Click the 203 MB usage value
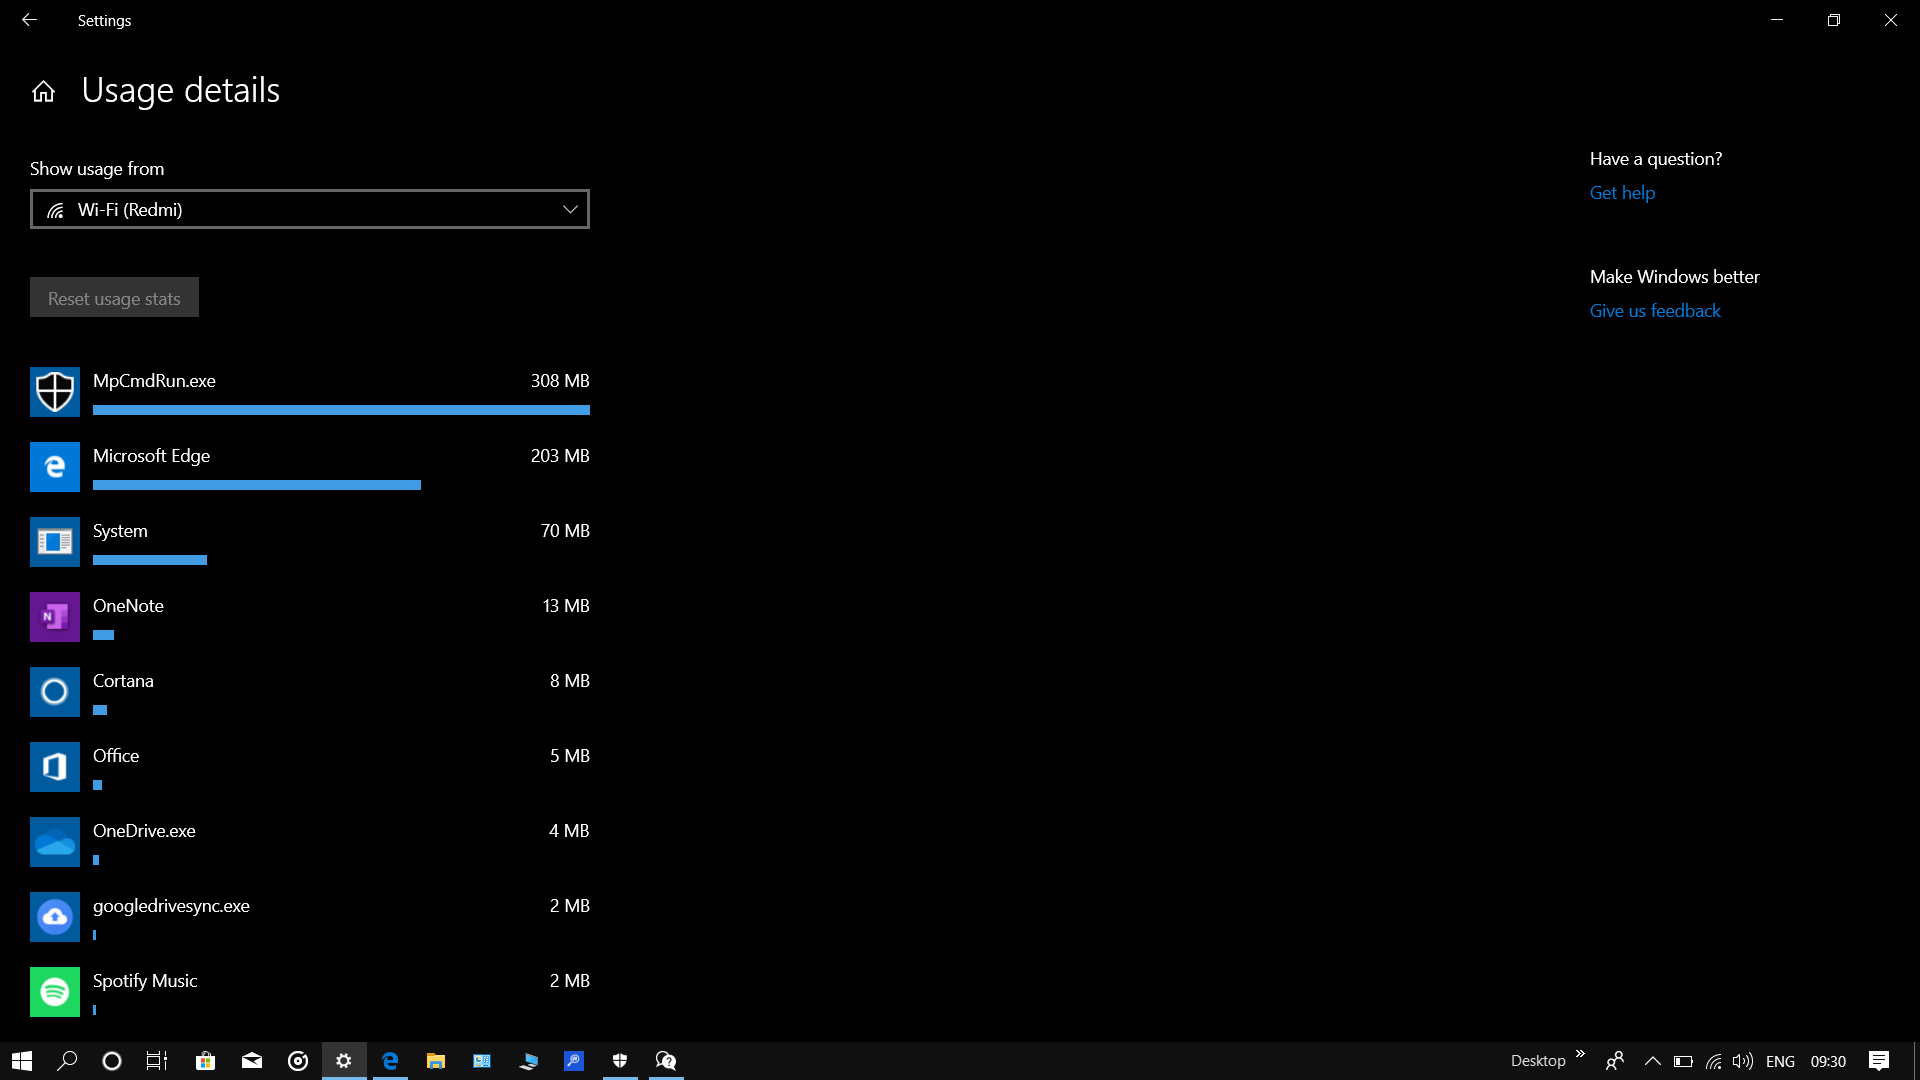Screen dimensions: 1920x1080 coord(560,456)
